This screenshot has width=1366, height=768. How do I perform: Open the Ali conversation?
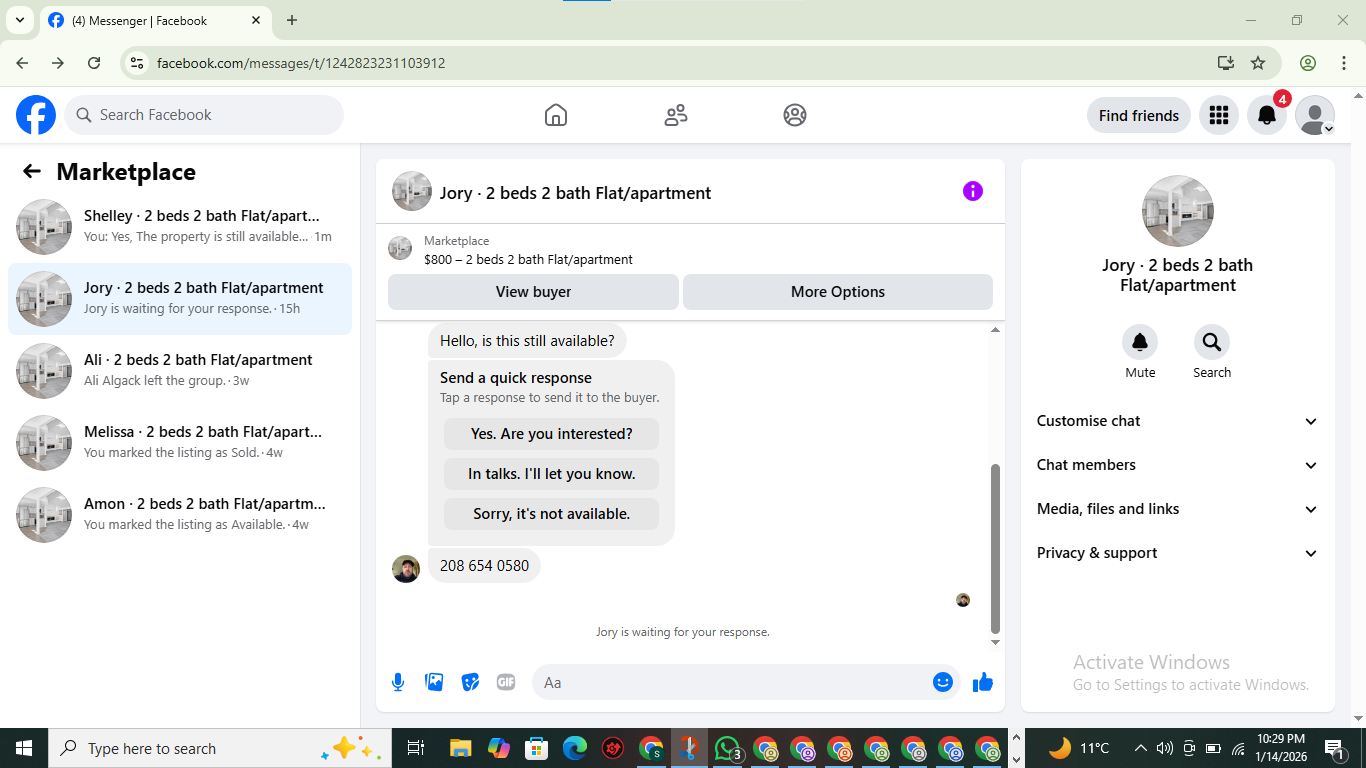(180, 371)
